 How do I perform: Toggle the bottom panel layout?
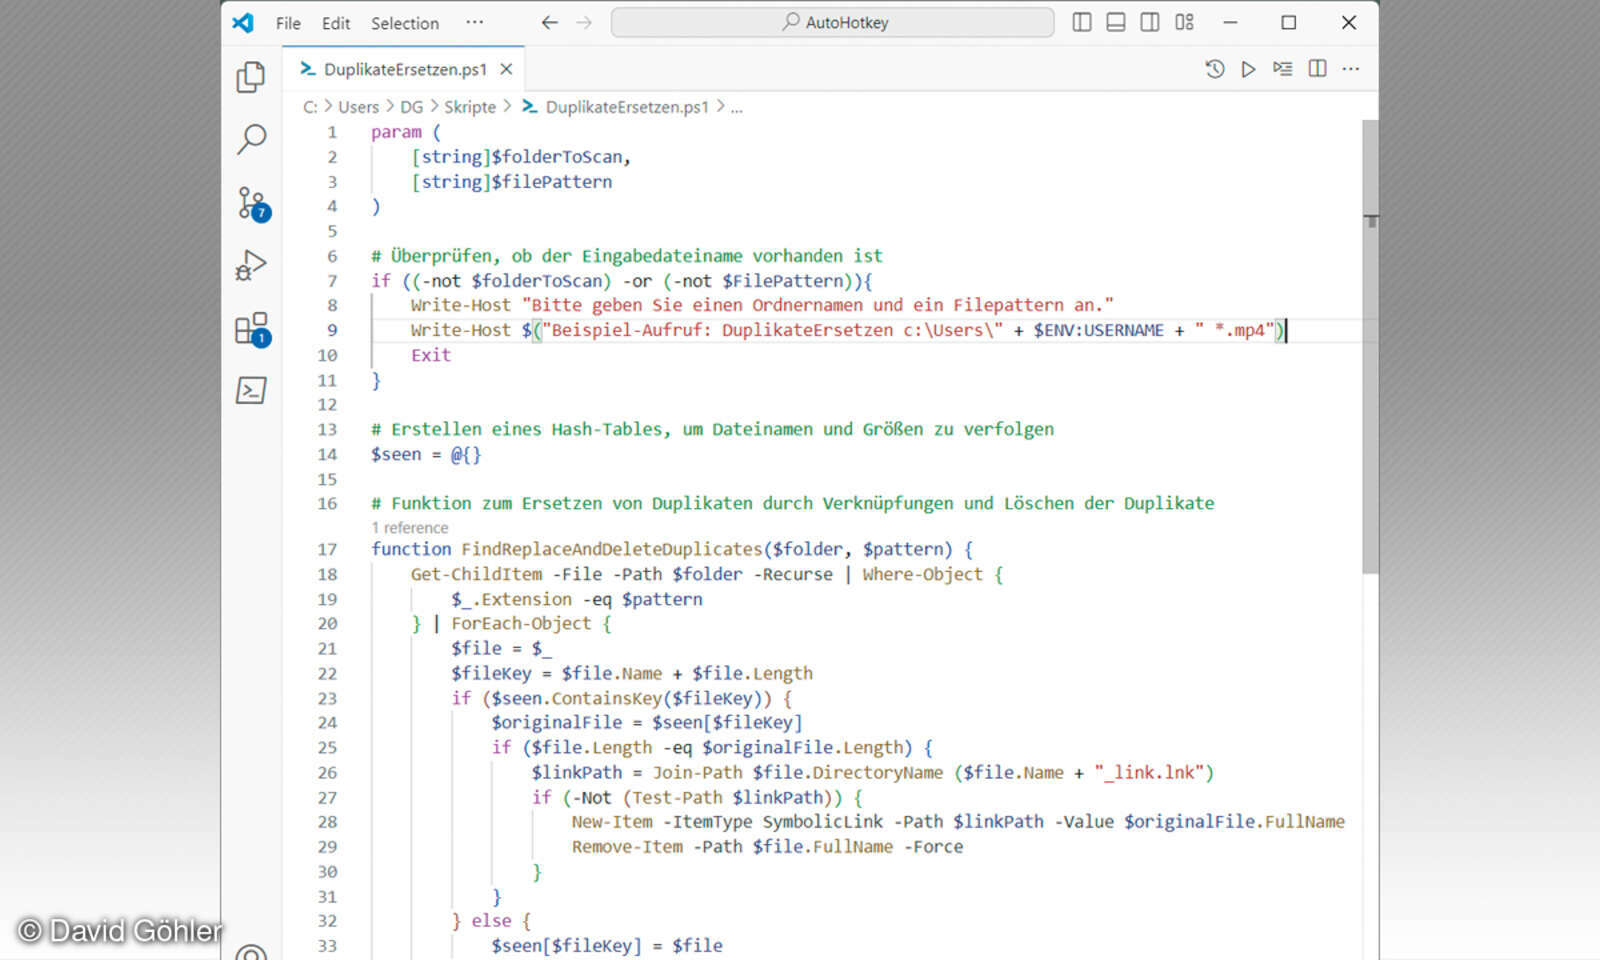(x=1116, y=22)
